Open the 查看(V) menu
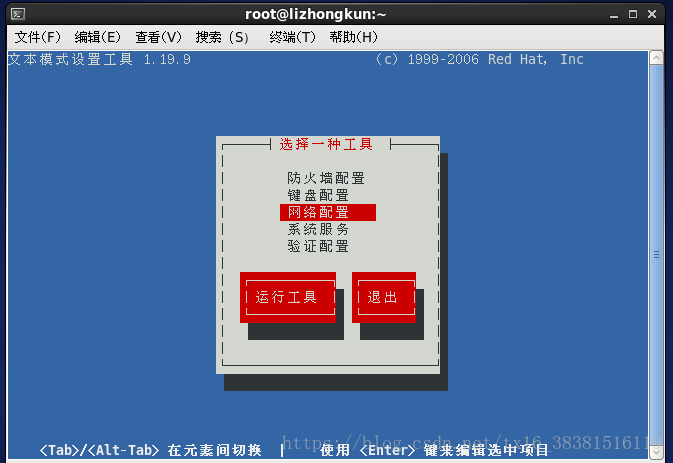Screen dimensions: 673x463 (158, 37)
